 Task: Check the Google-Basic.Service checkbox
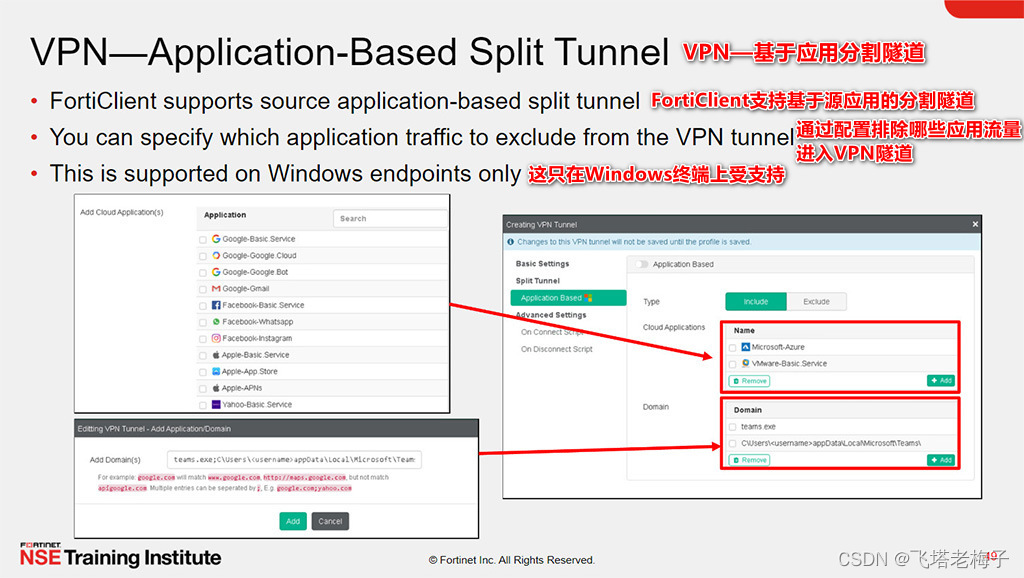203,240
